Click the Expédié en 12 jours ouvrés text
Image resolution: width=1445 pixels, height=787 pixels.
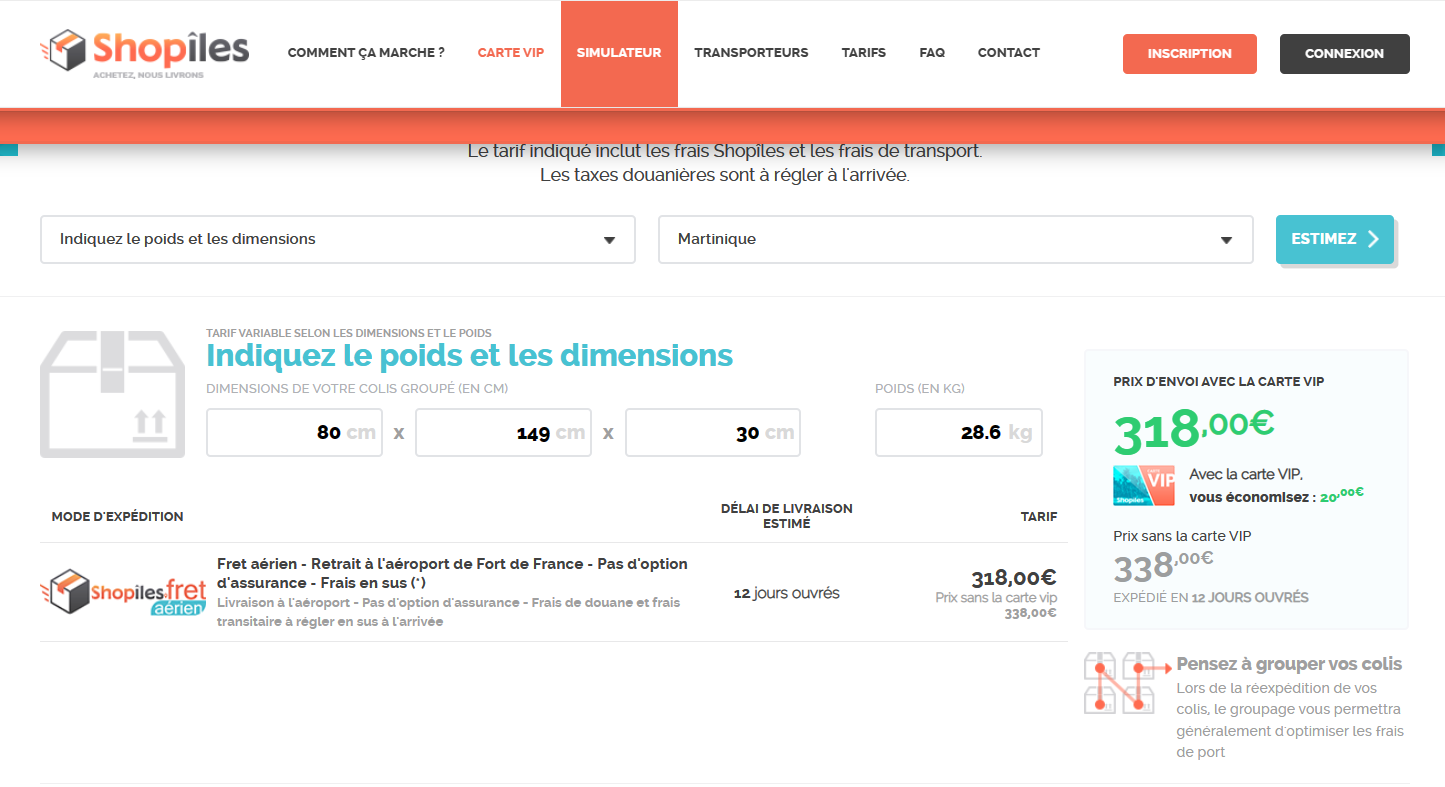tap(1210, 598)
